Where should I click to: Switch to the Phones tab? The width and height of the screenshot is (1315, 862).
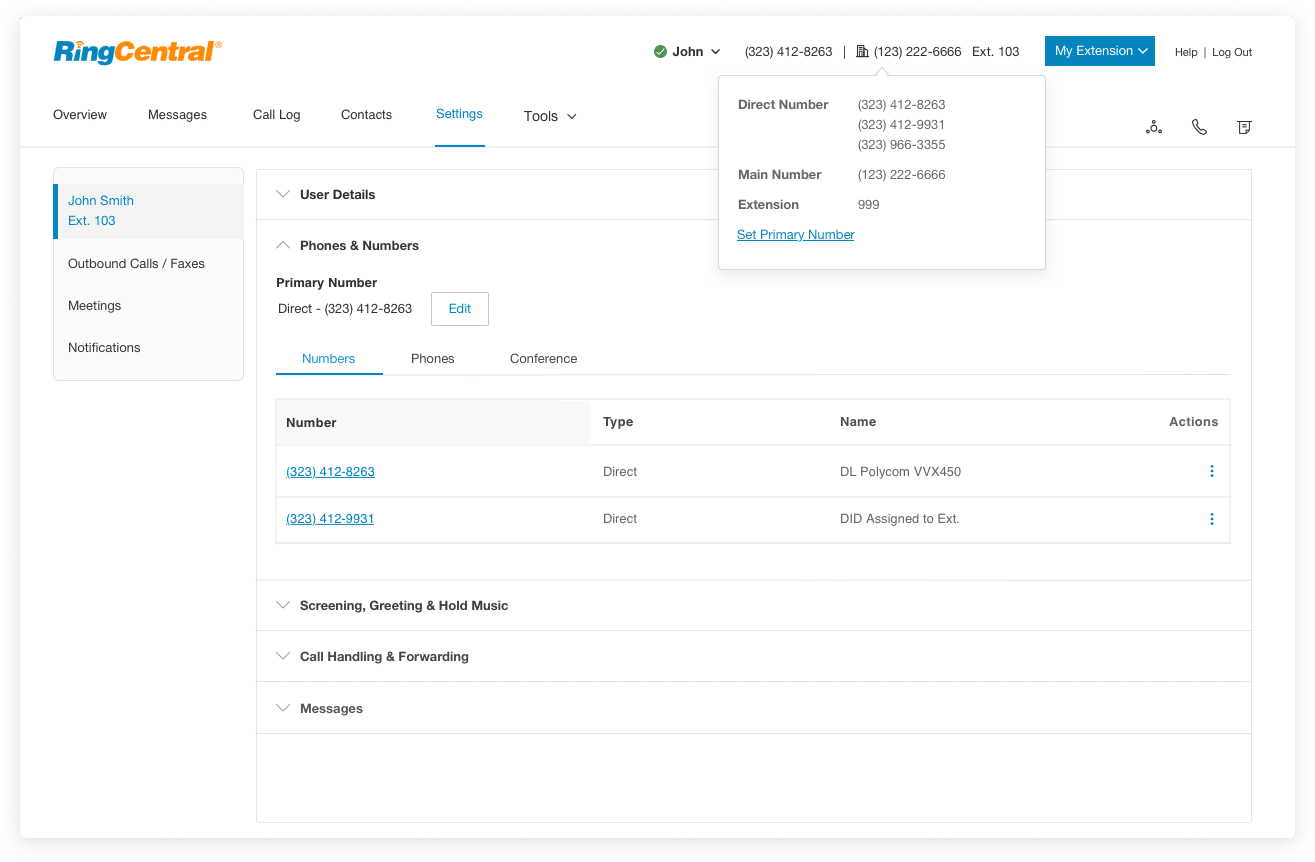432,358
